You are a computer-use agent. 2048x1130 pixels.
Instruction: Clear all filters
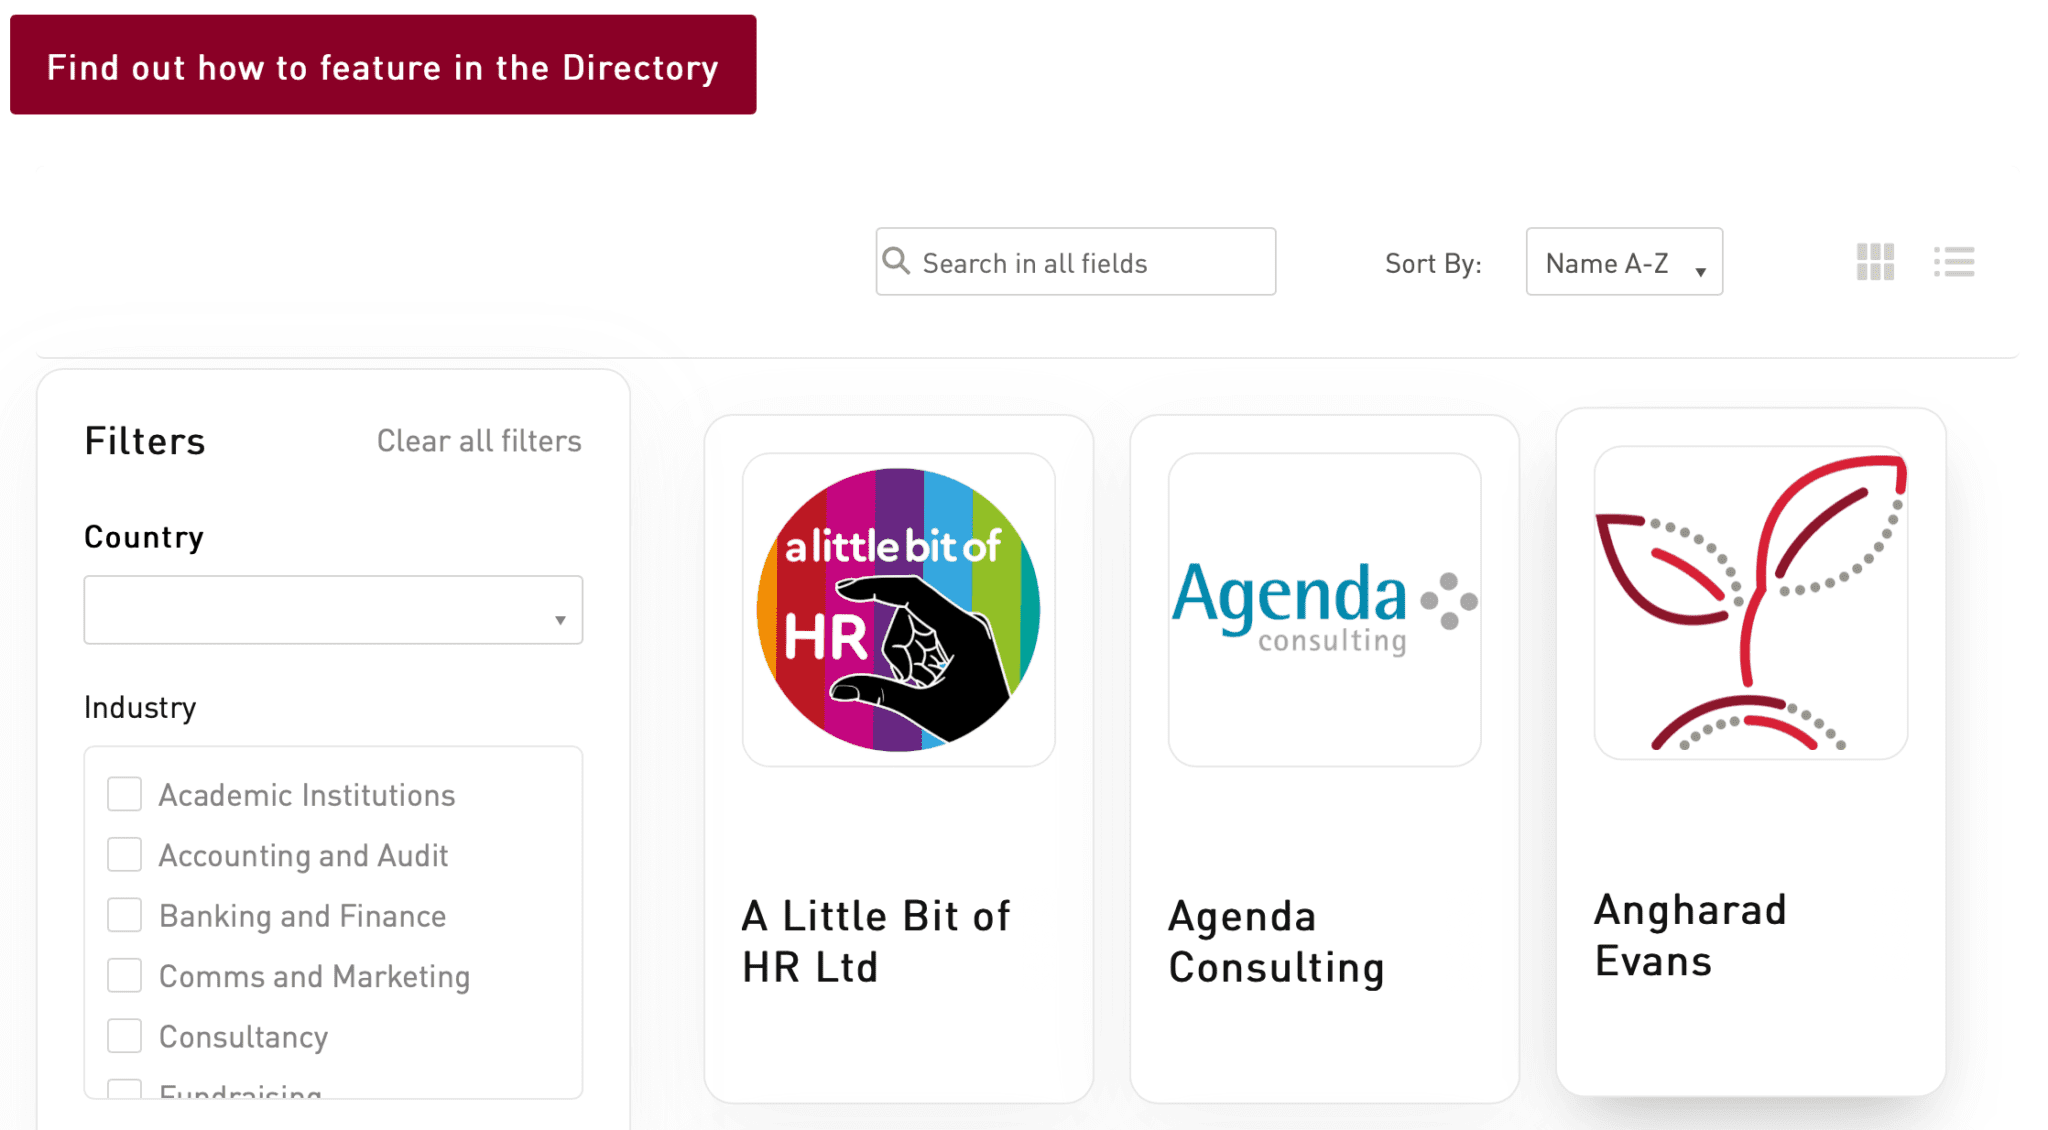[479, 440]
